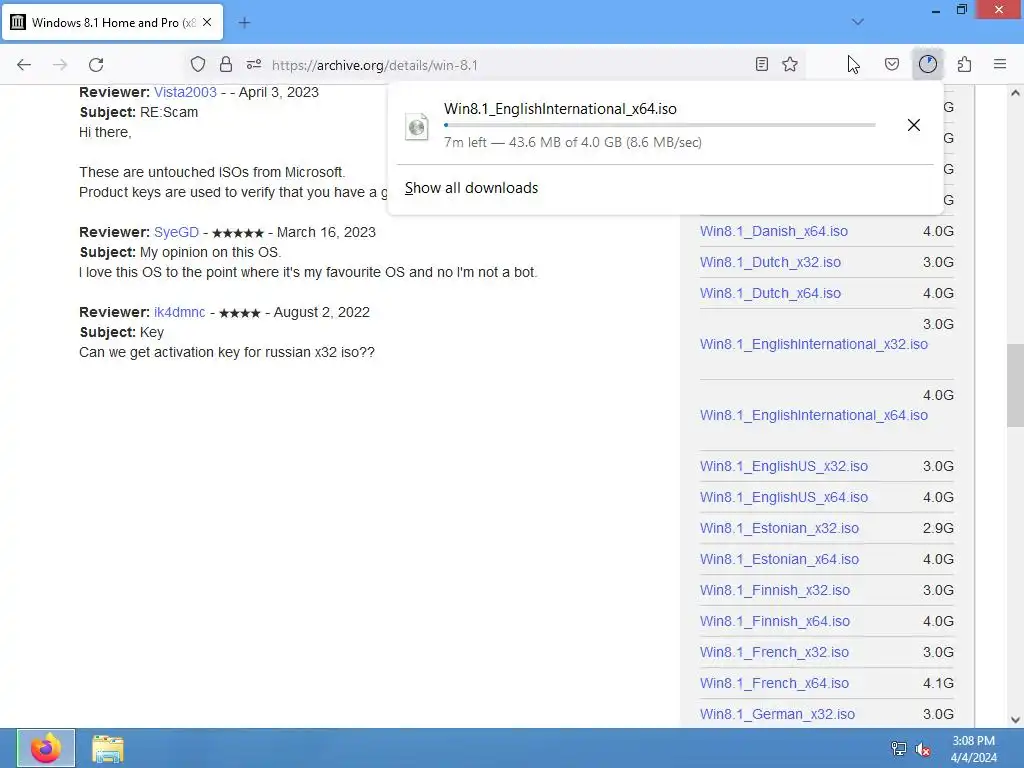Toggle reader view icon
The height and width of the screenshot is (768, 1024).
[x=761, y=65]
